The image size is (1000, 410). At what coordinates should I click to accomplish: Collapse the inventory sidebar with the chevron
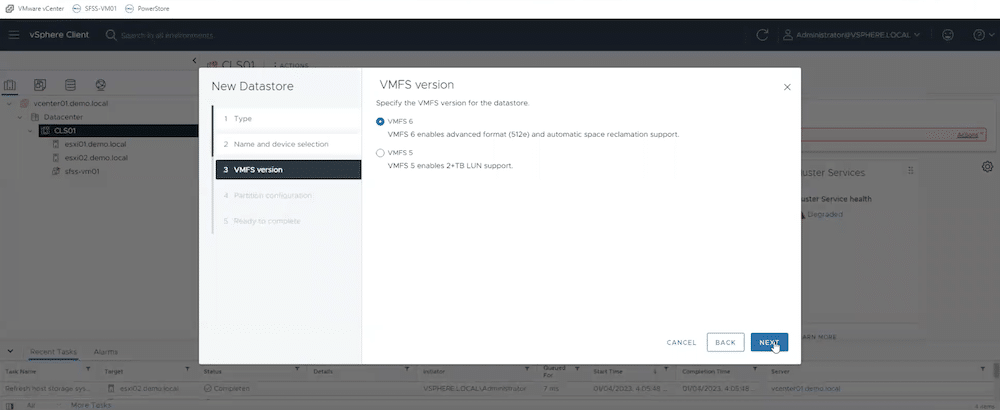[x=195, y=61]
